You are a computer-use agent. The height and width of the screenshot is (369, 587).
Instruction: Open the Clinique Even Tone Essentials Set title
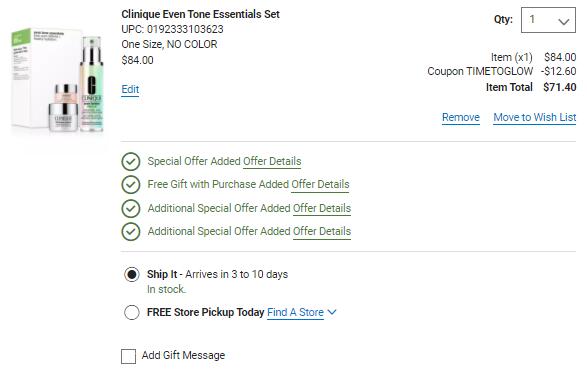[x=200, y=14]
